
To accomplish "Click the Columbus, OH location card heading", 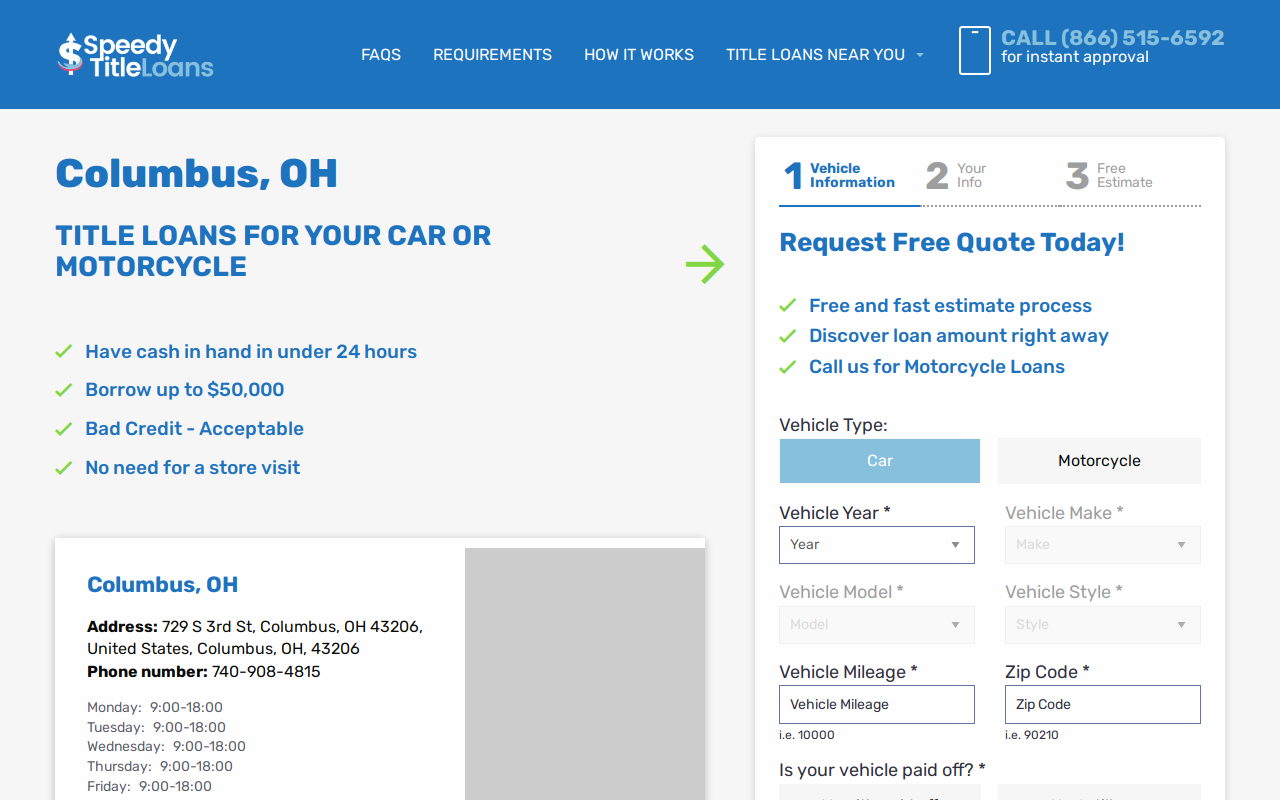I will (162, 585).
